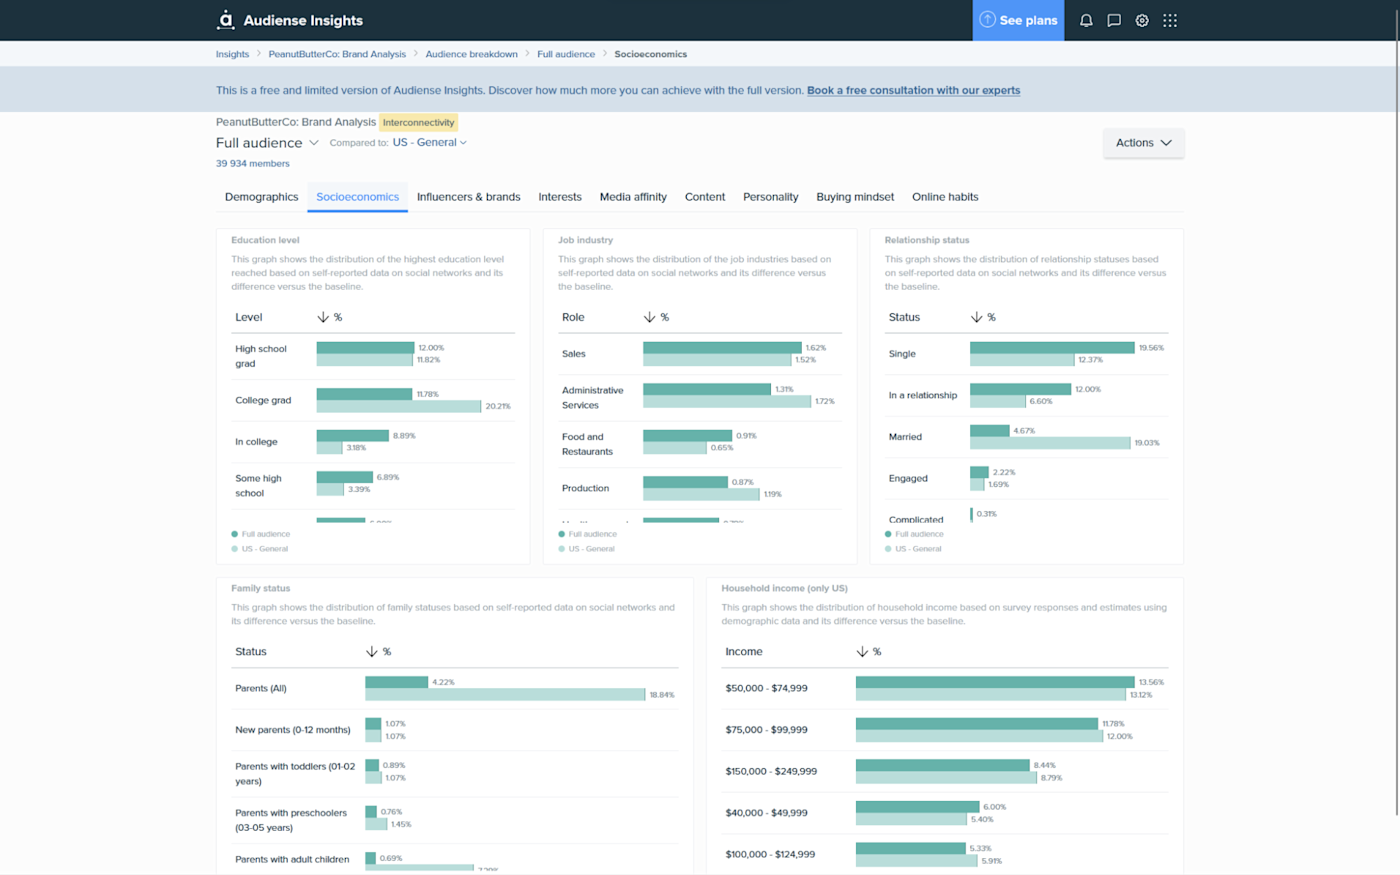Viewport: 1400px width, 875px height.
Task: Click PeanutButterCo: Brand Analysis breadcrumb
Action: (337, 54)
